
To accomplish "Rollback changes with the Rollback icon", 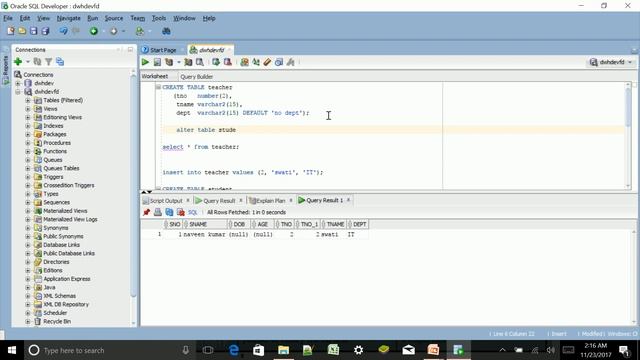I will (228, 62).
